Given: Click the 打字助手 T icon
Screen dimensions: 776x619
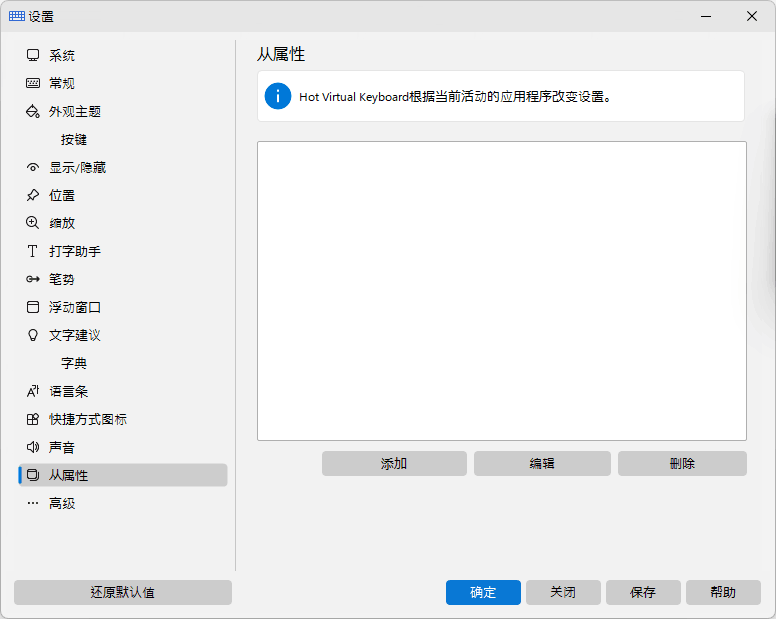Looking at the screenshot, I should point(33,251).
